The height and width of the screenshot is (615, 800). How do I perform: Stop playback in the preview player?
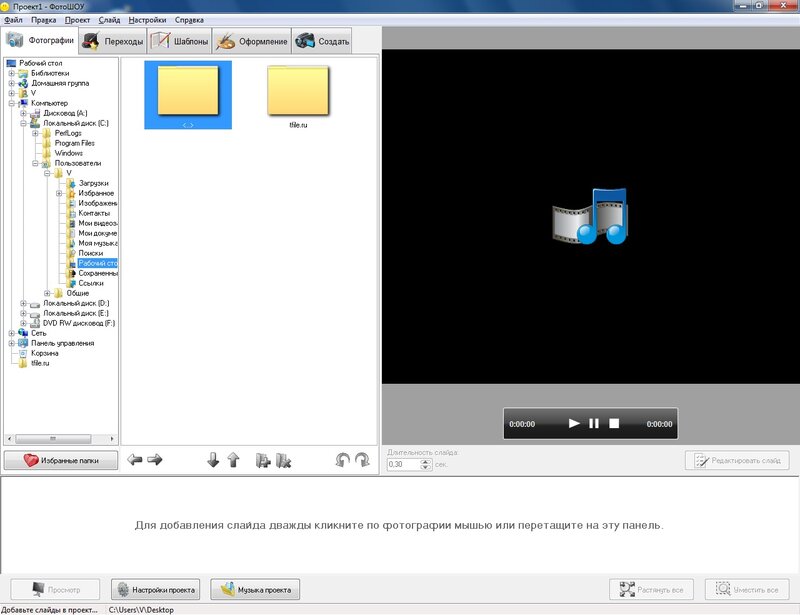614,423
